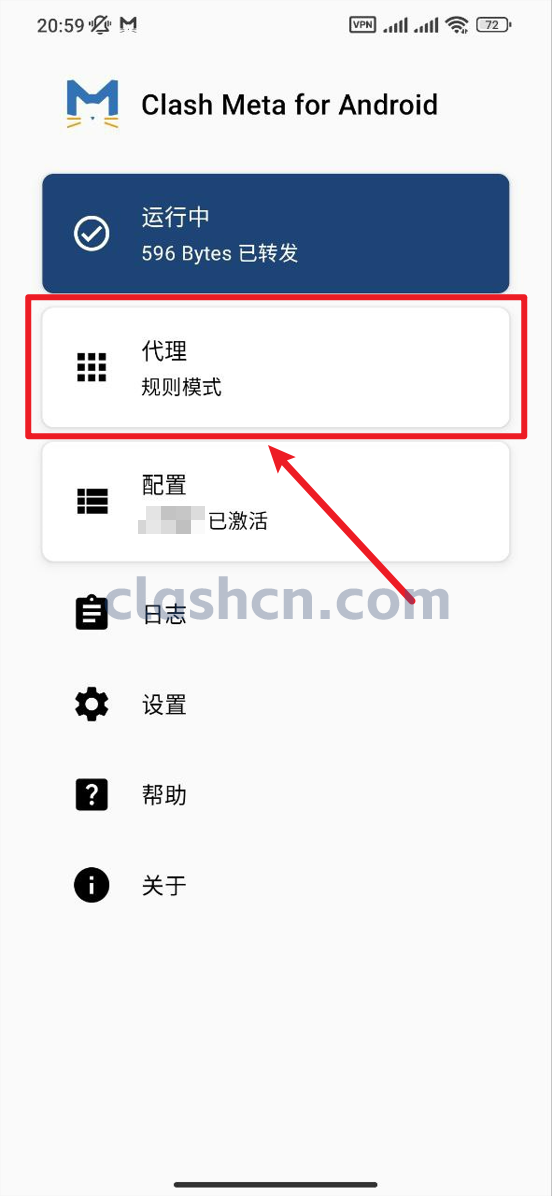Screen dimensions: 552x1196
Task: Tap the running status checkmark icon
Action: click(91, 233)
